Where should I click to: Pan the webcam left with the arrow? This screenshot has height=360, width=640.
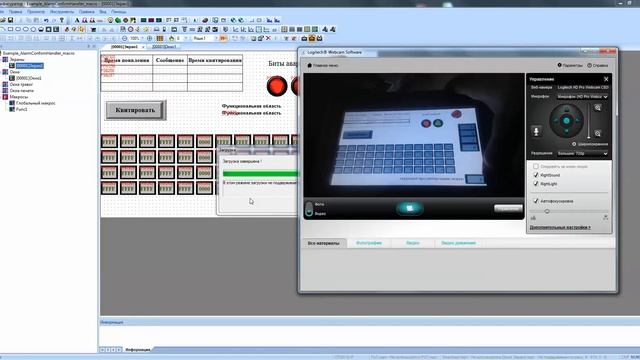point(555,120)
